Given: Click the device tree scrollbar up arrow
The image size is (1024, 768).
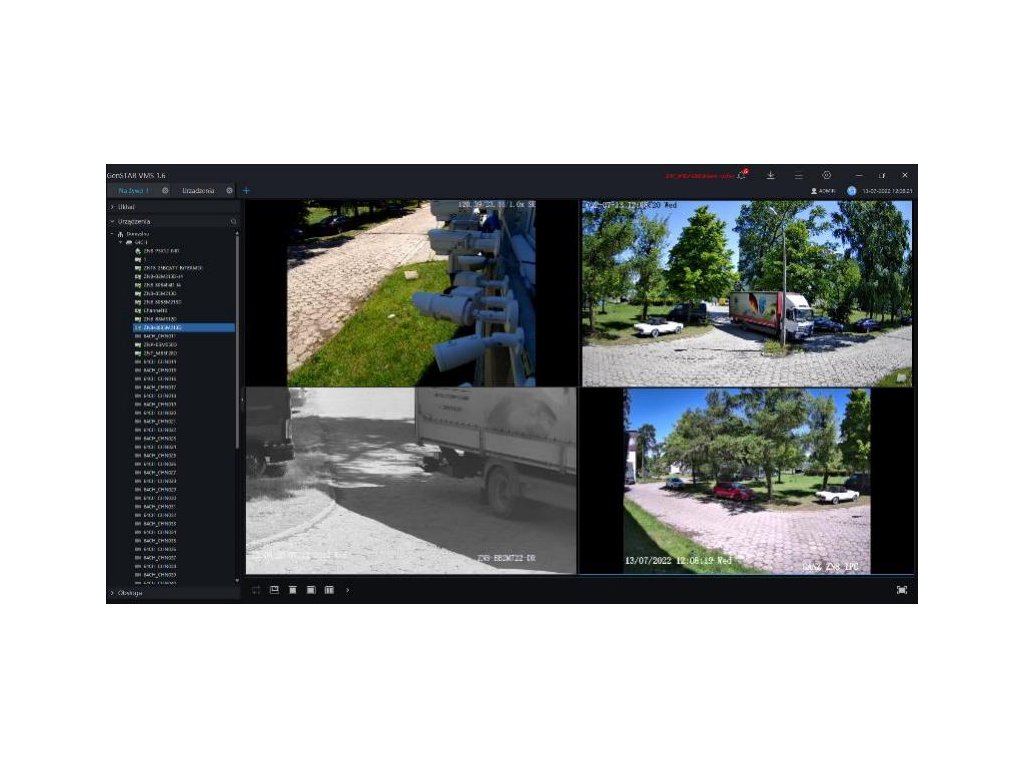Looking at the screenshot, I should click(237, 233).
